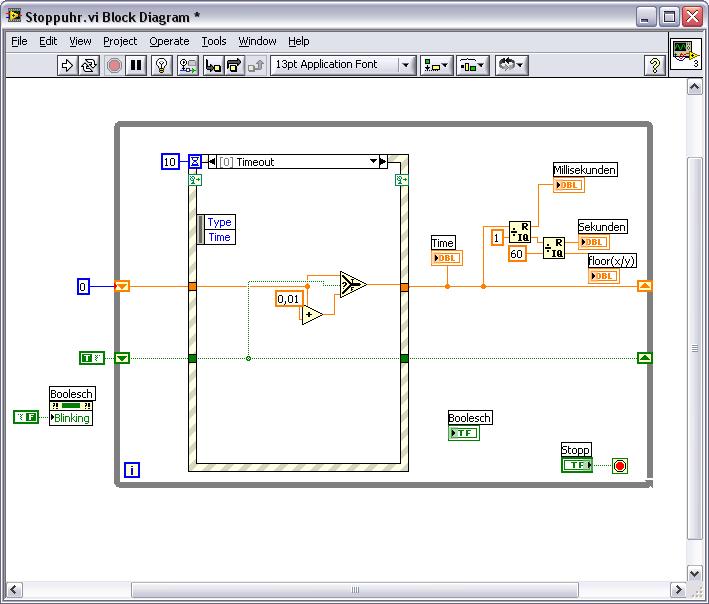Click the VI icon pane thumbnail
This screenshot has width=709, height=604.
click(684, 54)
